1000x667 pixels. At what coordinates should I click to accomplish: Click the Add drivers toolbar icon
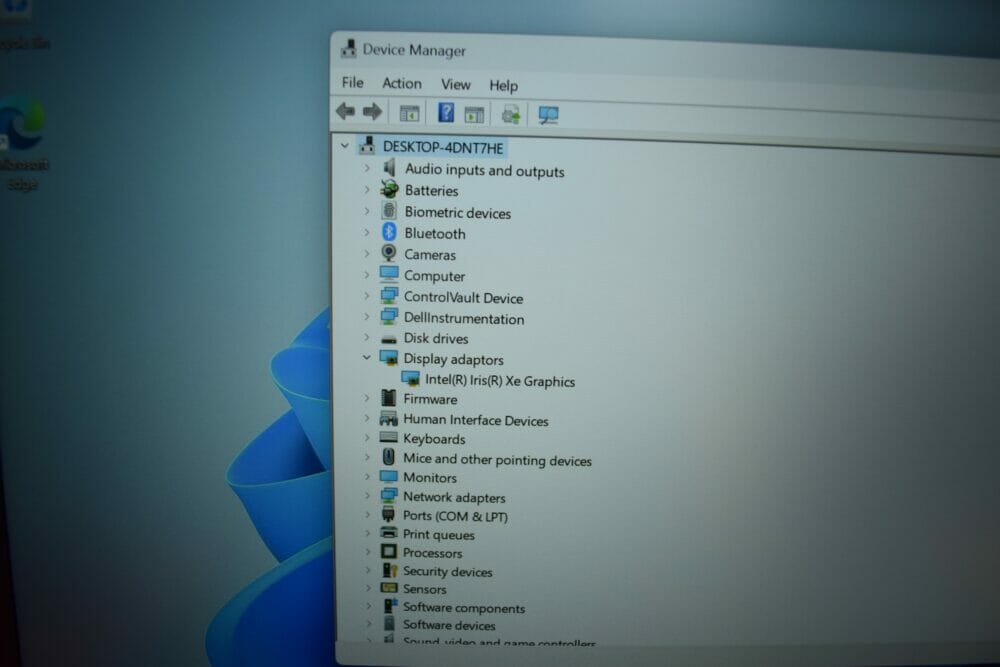[511, 115]
